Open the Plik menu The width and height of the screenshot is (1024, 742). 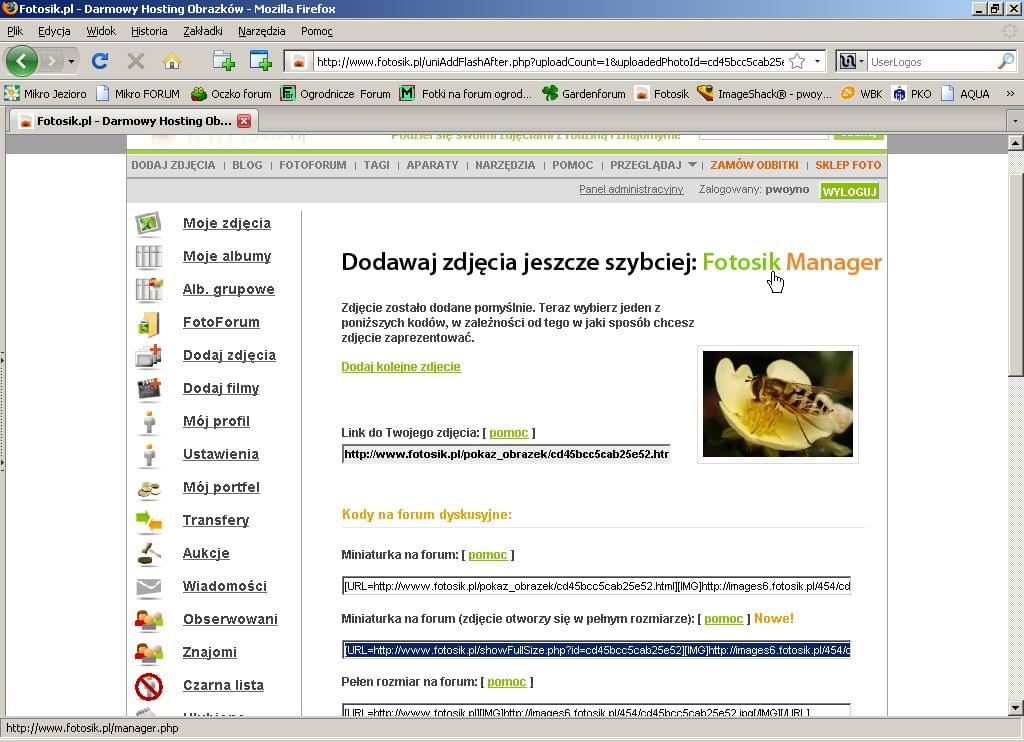[14, 31]
